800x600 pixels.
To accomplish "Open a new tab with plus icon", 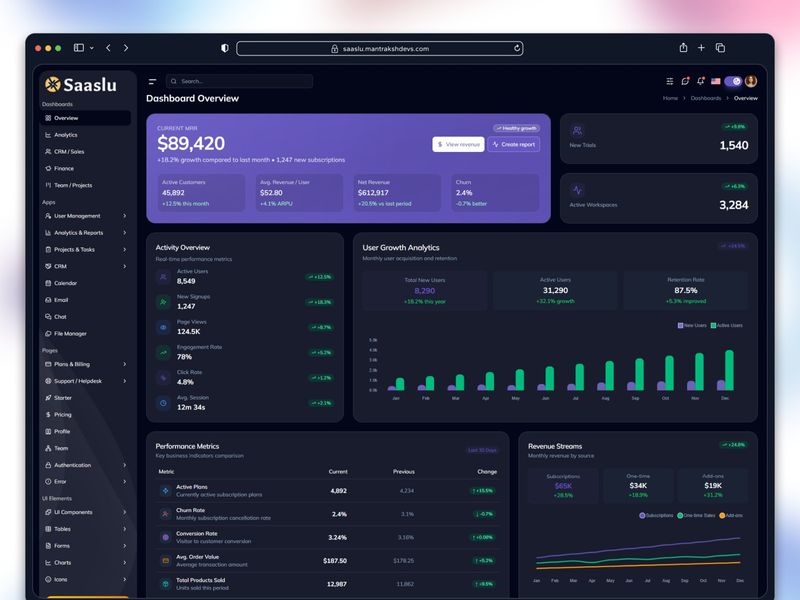I will pyautogui.click(x=702, y=47).
